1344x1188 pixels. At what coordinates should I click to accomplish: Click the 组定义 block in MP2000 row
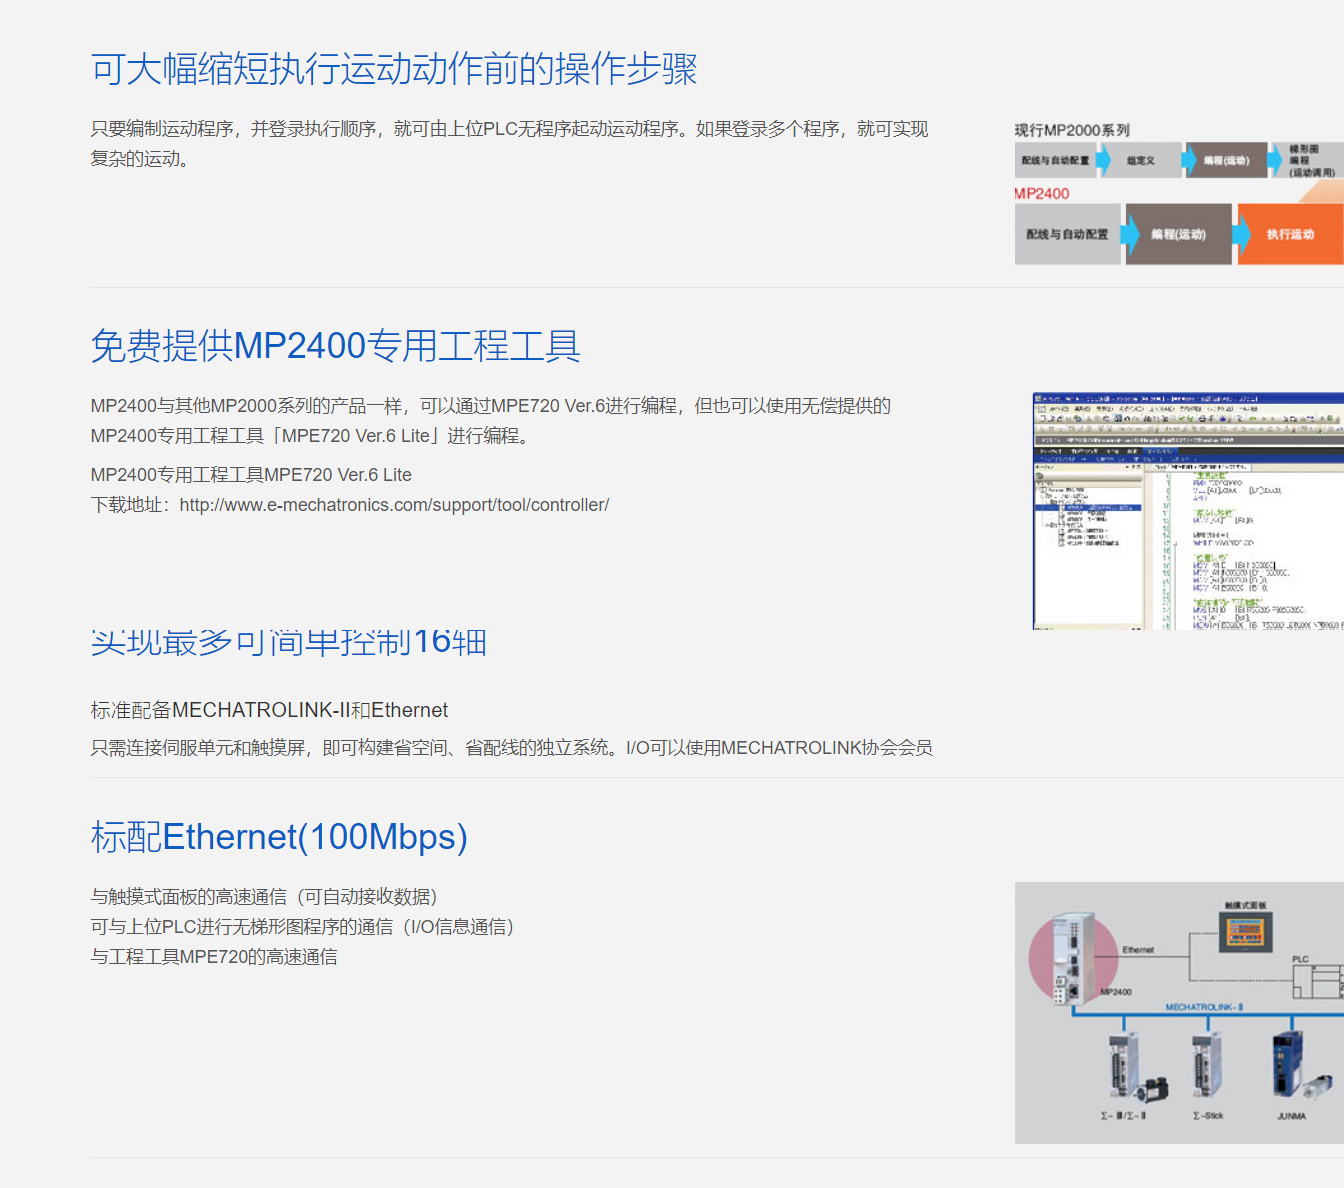click(x=1140, y=160)
